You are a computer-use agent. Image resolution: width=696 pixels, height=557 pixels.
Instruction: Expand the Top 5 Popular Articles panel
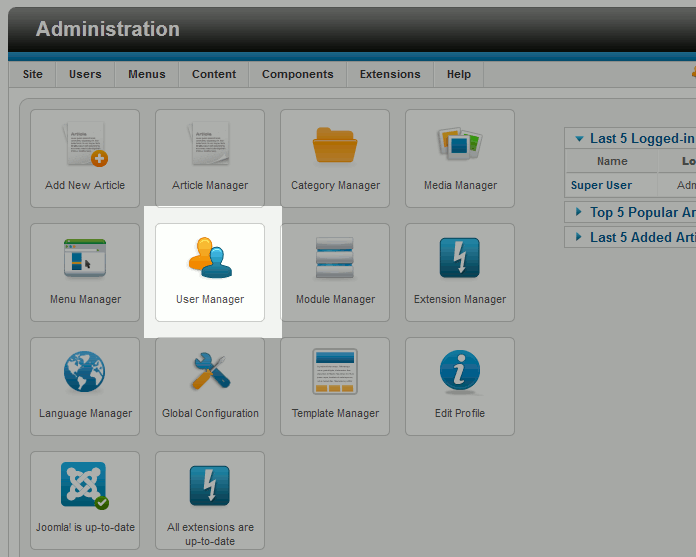[x=630, y=212]
